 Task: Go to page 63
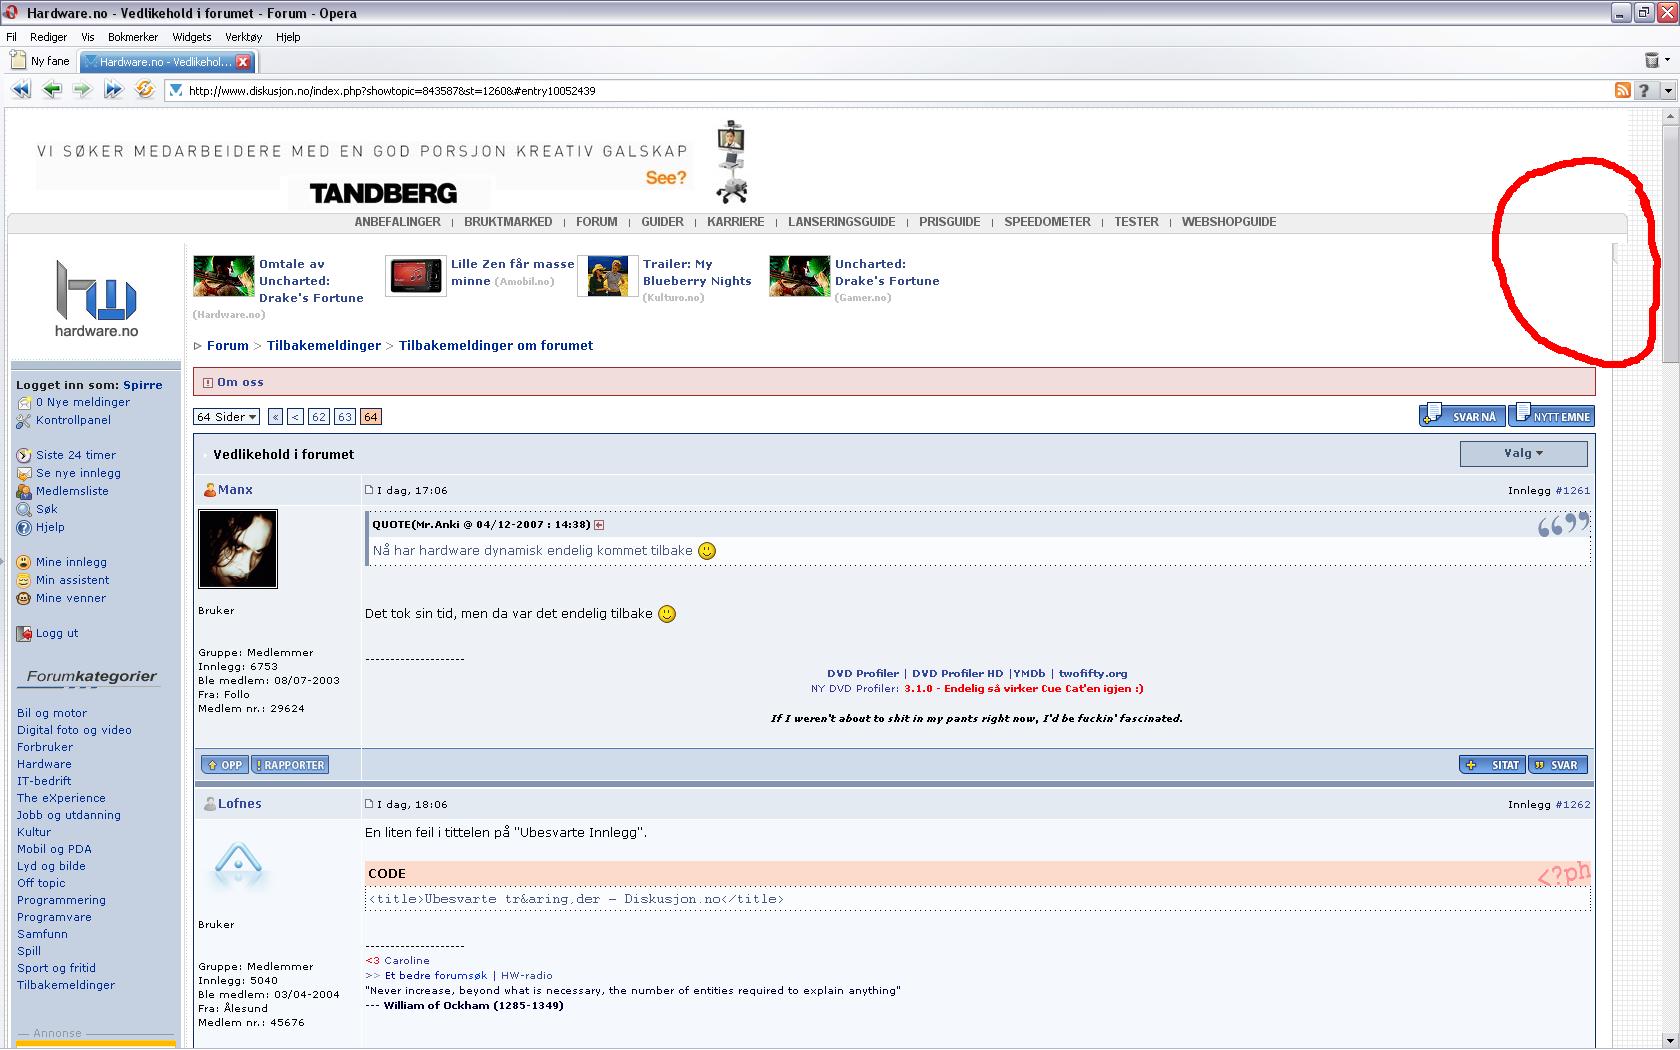(344, 417)
